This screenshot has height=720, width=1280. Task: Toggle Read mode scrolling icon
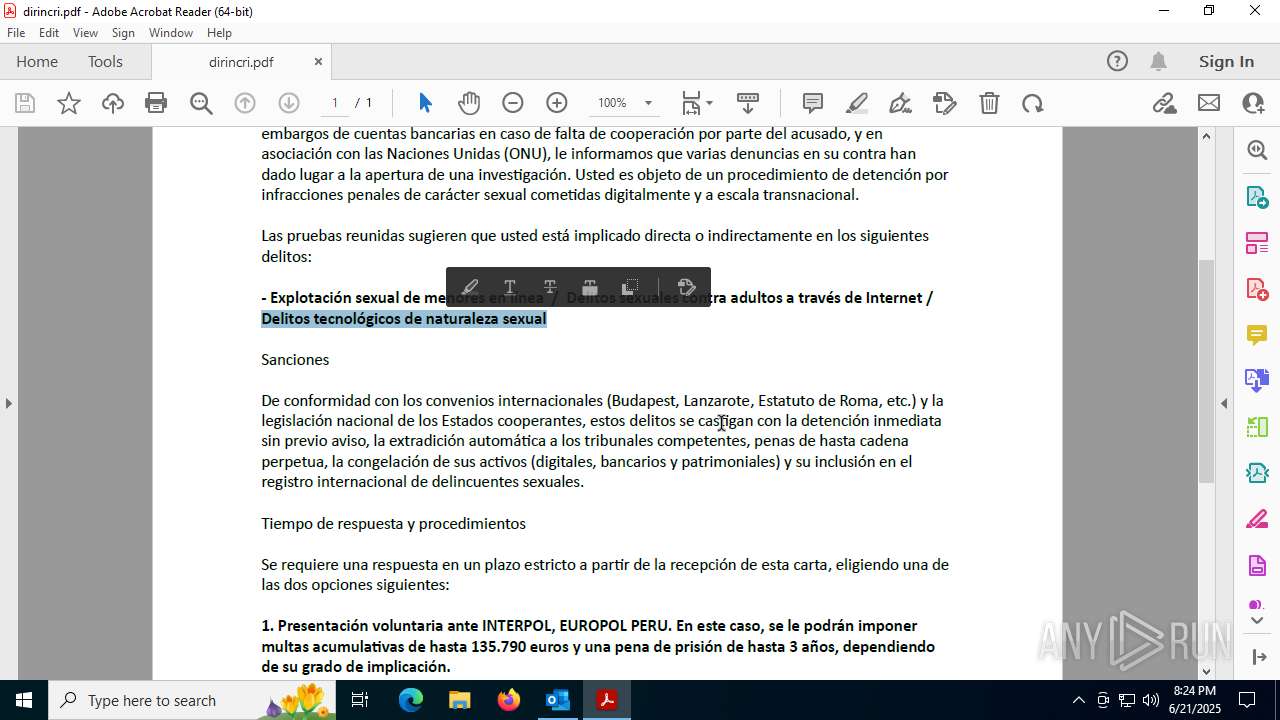click(748, 103)
